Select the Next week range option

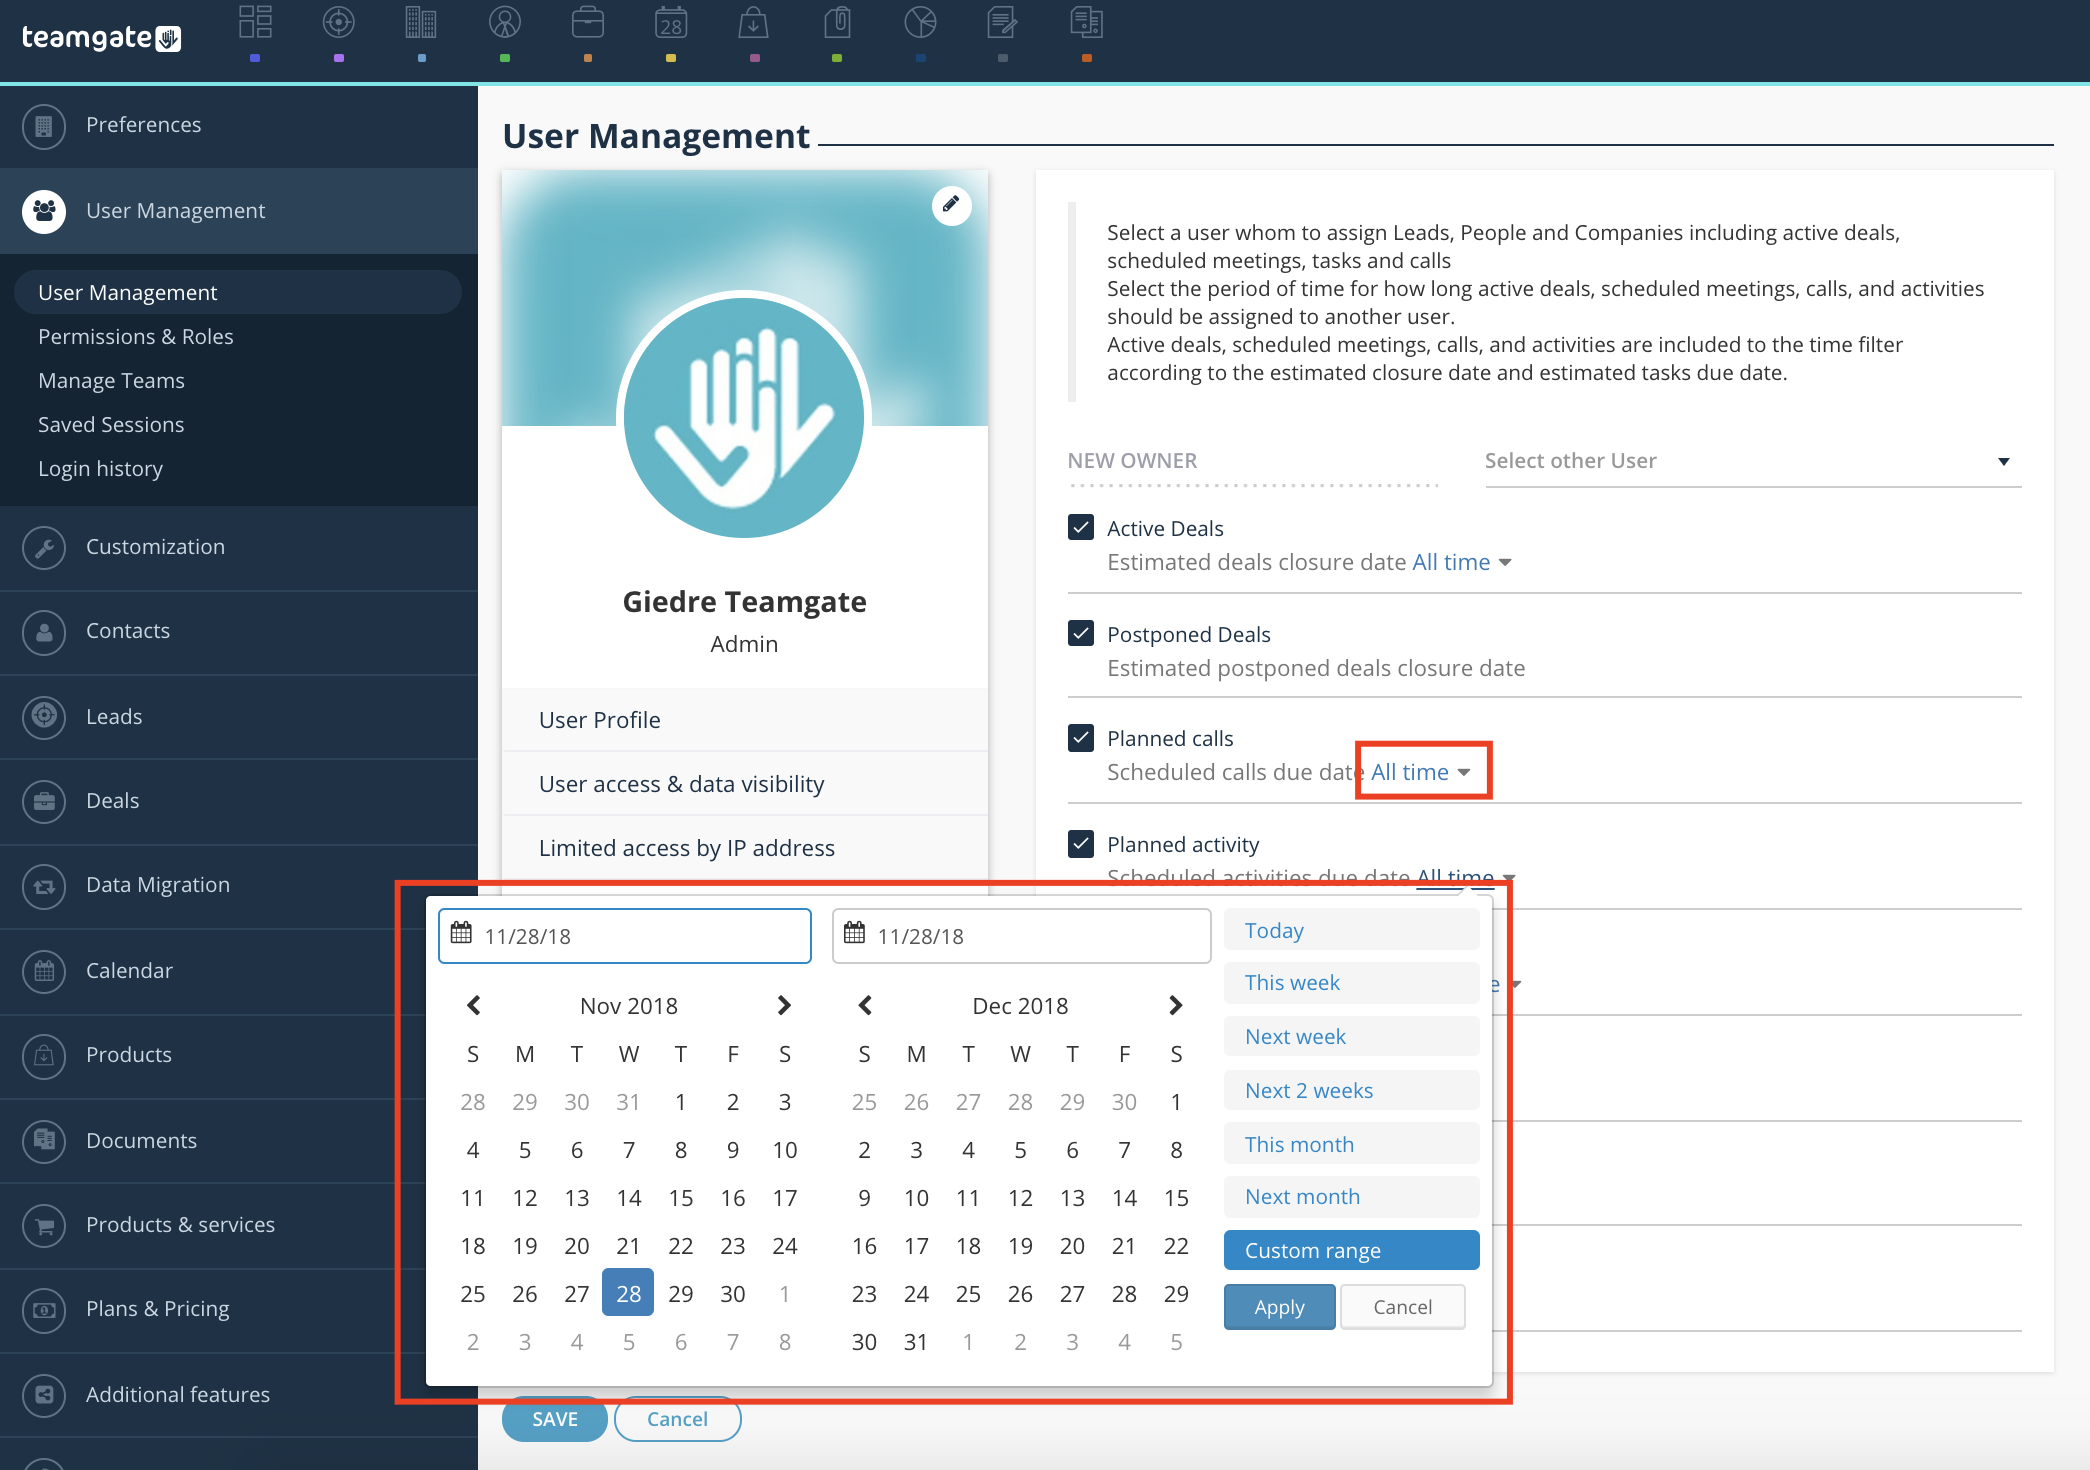(x=1351, y=1036)
